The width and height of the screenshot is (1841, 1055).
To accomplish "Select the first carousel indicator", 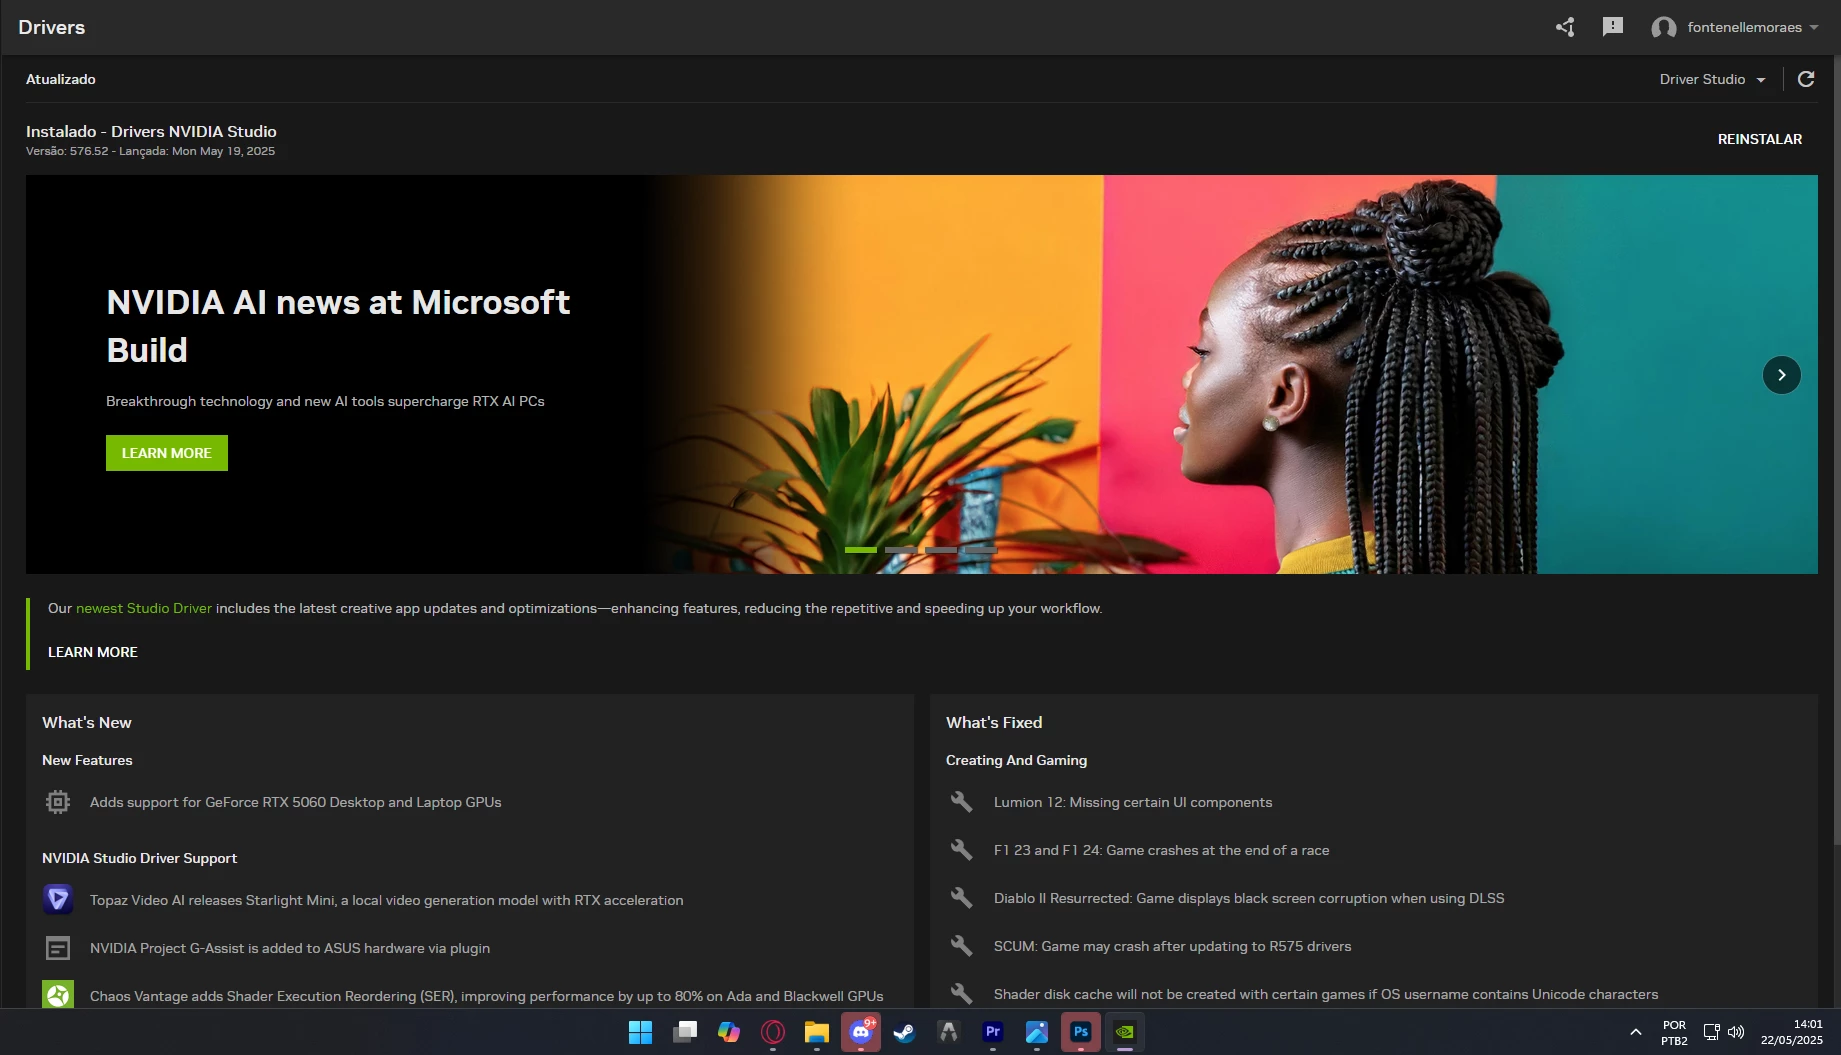I will (861, 550).
